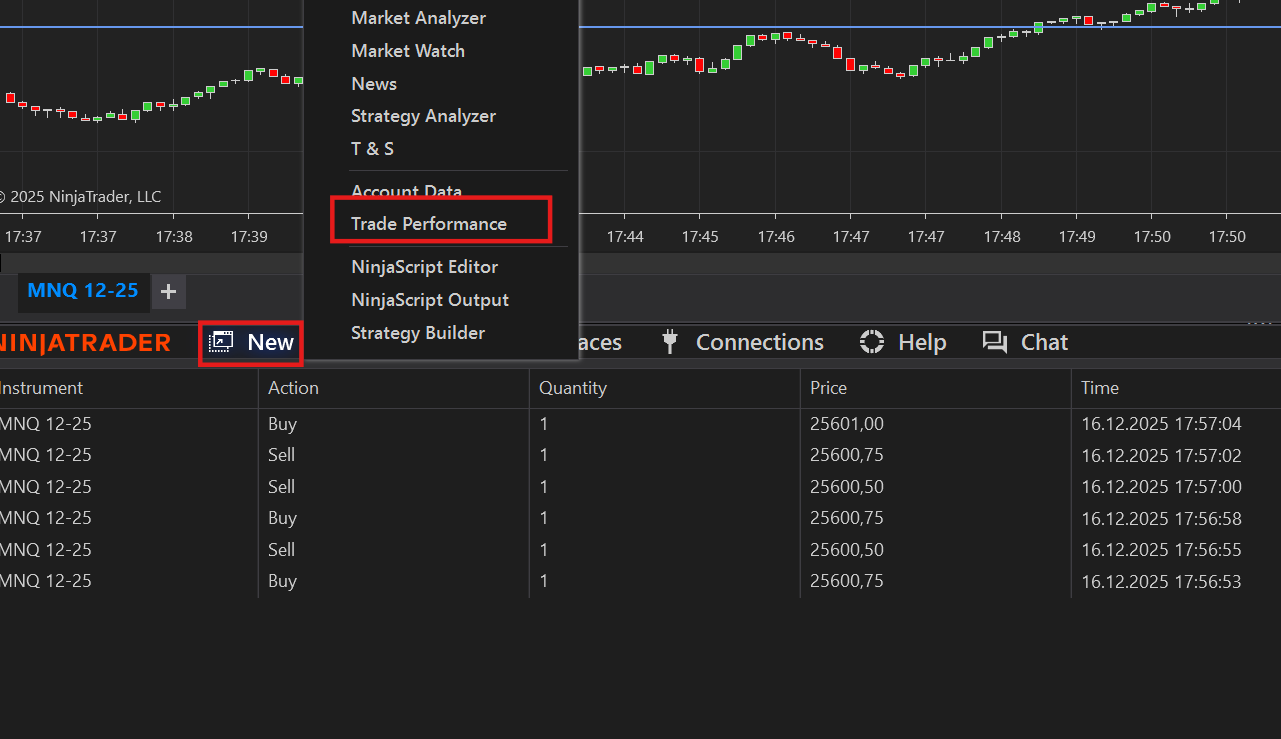Open the News window
This screenshot has height=739, width=1281.
tap(373, 83)
